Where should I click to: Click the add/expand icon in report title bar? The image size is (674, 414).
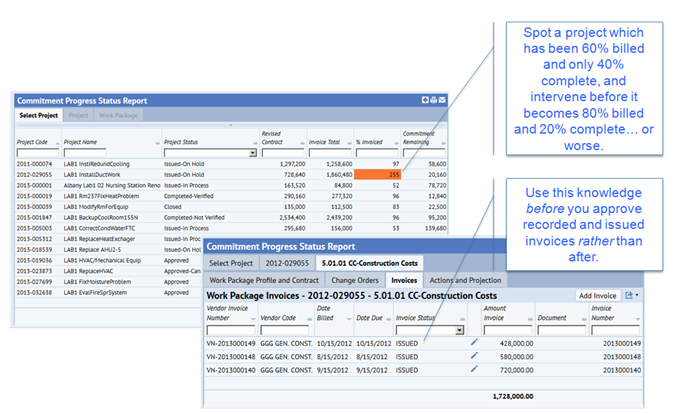click(x=425, y=100)
